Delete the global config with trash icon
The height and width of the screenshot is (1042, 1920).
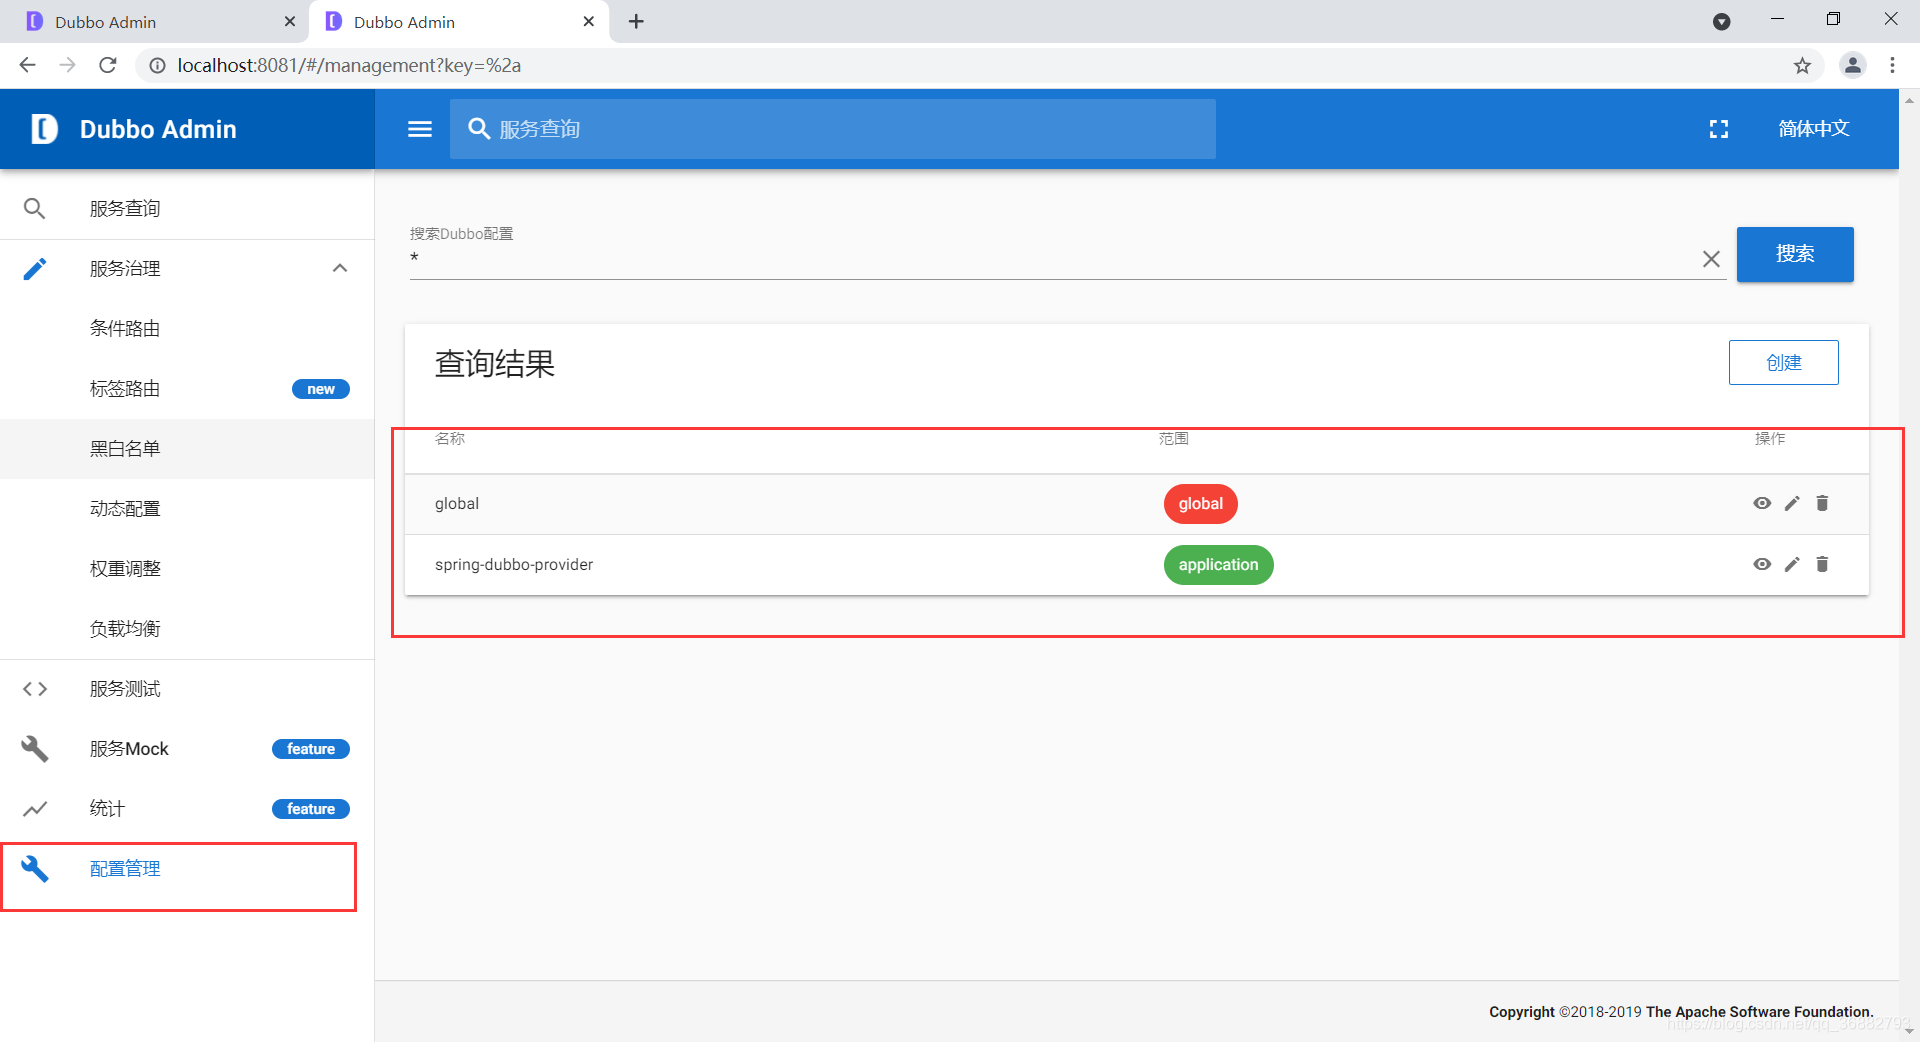[x=1822, y=504]
